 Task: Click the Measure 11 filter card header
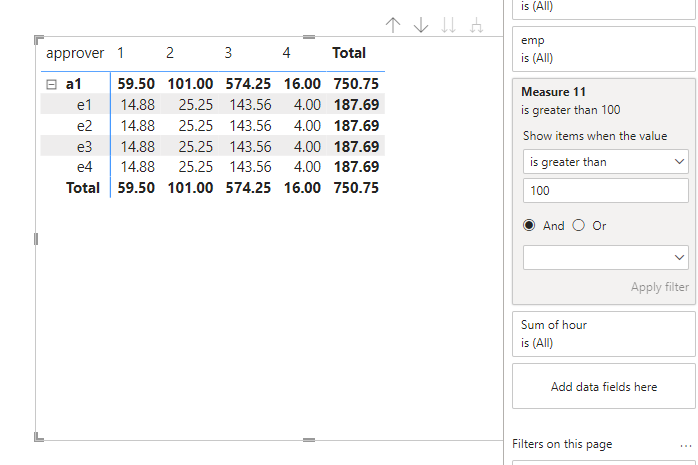553,92
